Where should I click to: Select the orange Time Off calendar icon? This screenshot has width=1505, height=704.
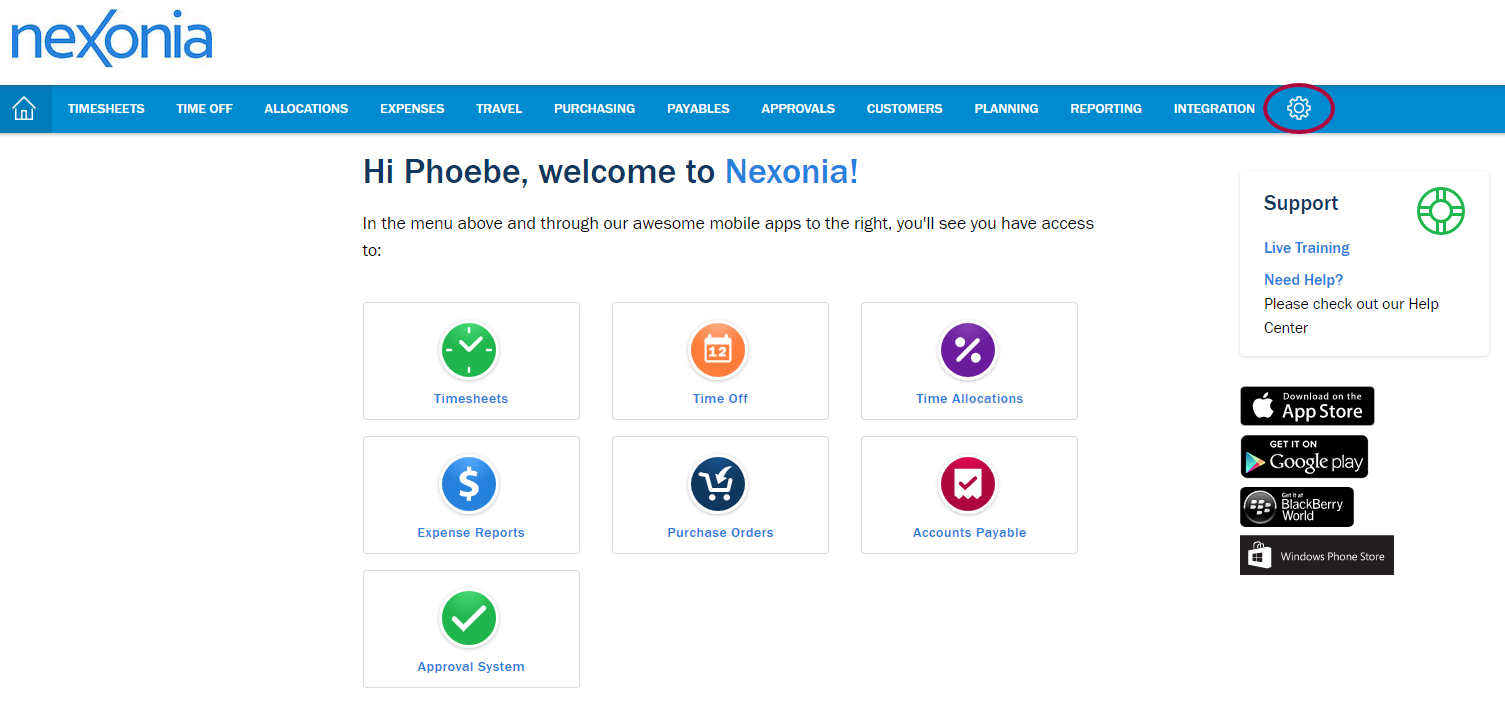718,350
